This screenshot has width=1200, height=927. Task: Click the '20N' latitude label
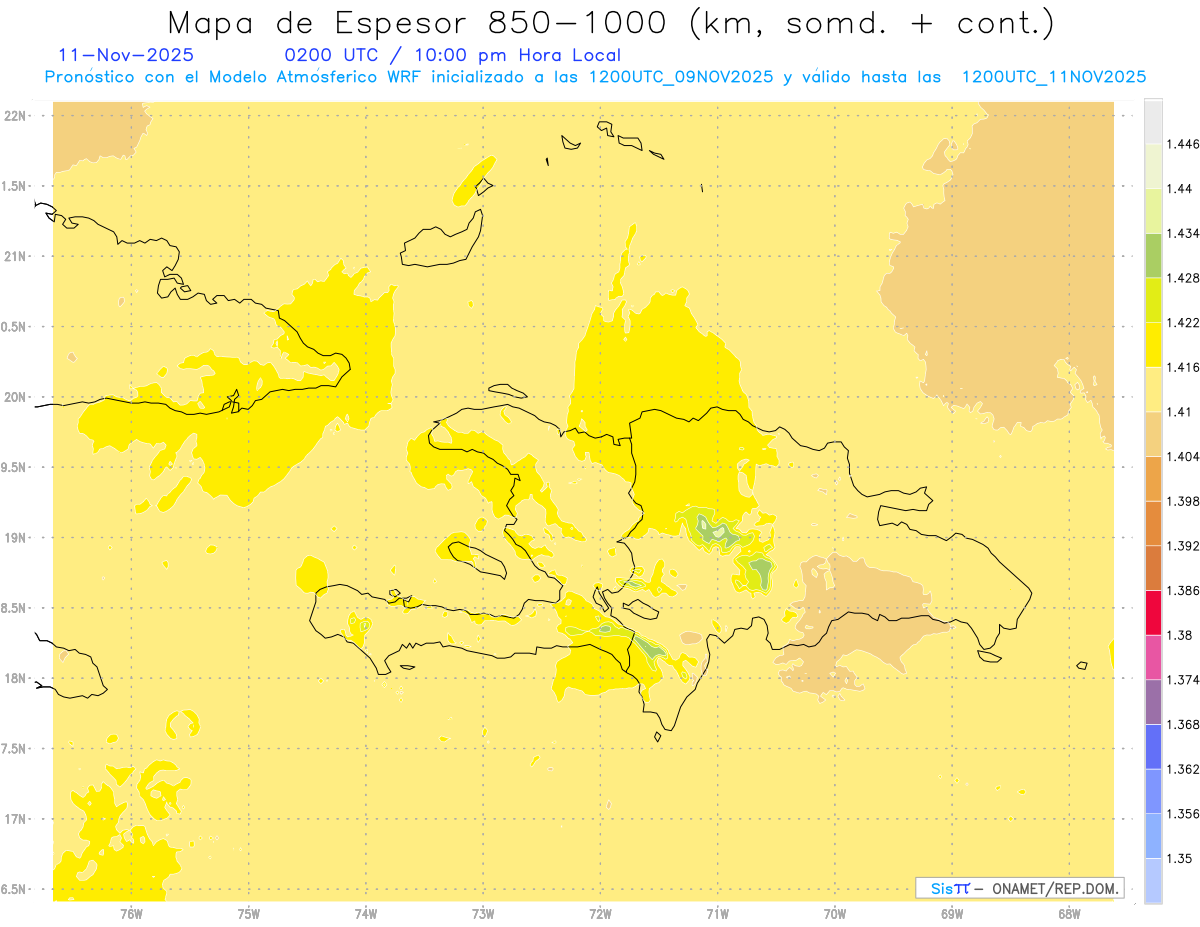point(15,397)
